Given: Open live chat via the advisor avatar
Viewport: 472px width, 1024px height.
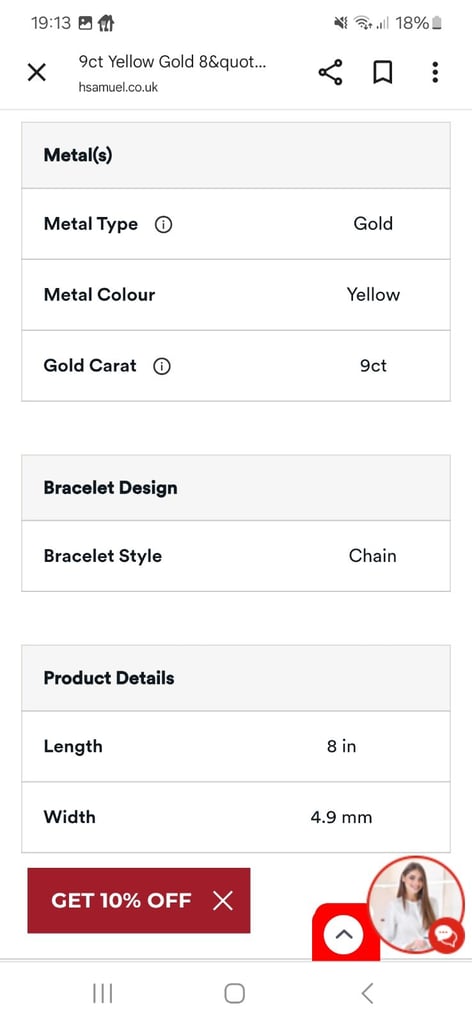Looking at the screenshot, I should (x=415, y=903).
